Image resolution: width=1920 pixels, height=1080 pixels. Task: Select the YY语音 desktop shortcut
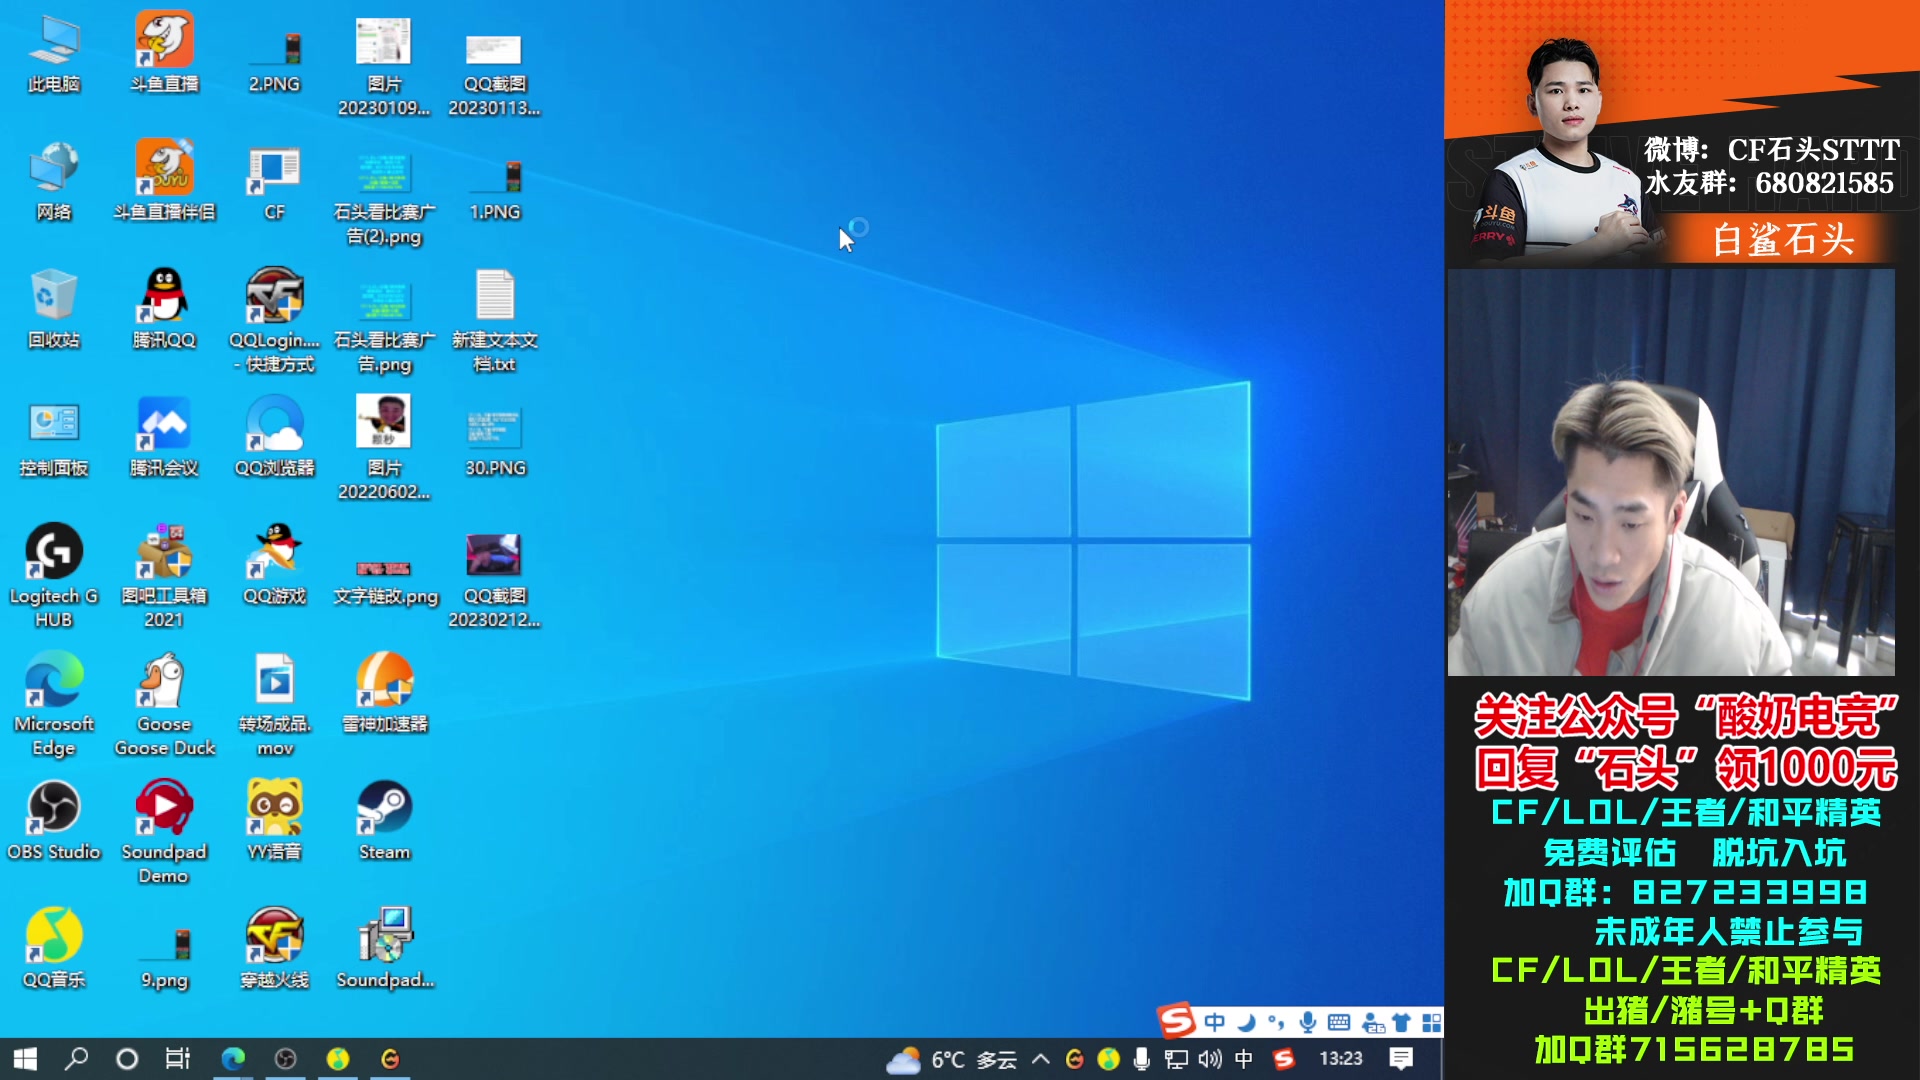[x=274, y=822]
